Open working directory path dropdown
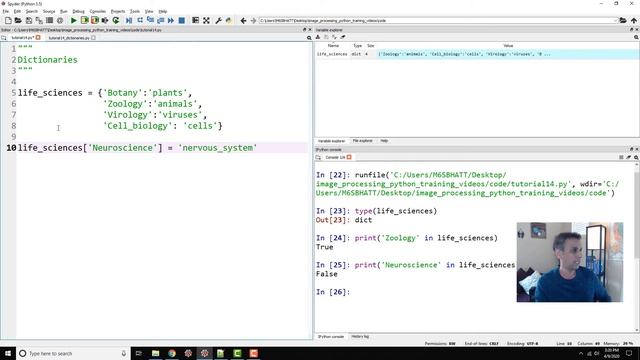Viewport: 640px width, 360px height. click(x=615, y=20)
